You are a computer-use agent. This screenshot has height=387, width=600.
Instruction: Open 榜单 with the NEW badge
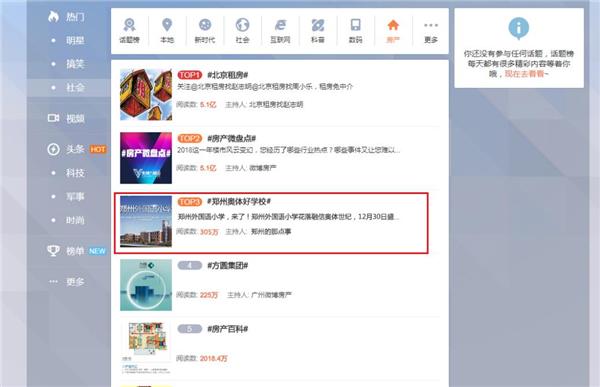point(77,251)
